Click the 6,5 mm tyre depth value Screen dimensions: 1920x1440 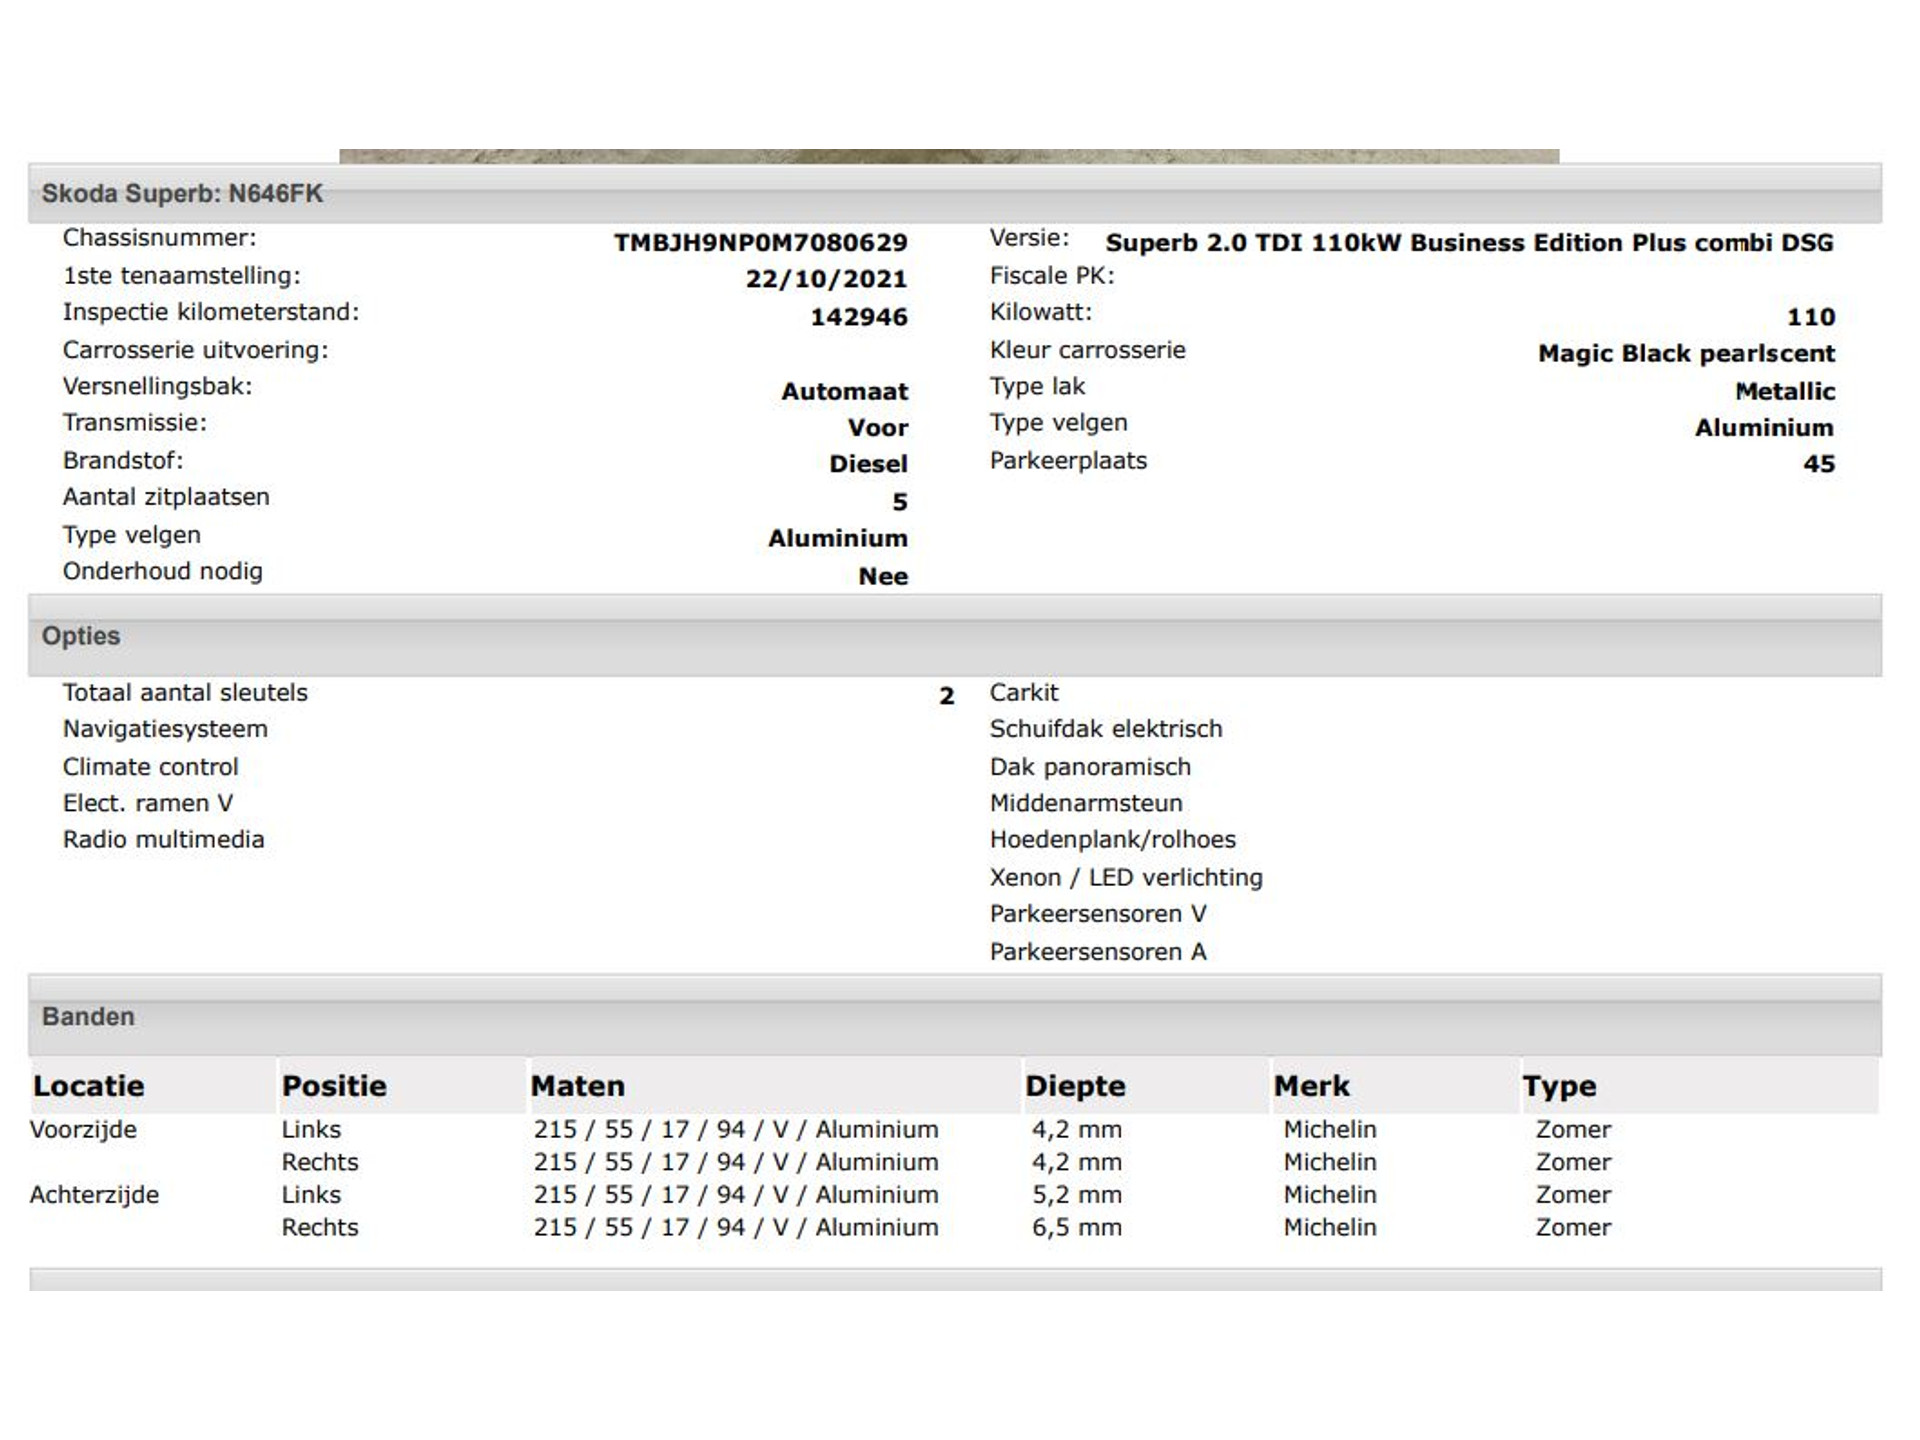coord(1077,1227)
